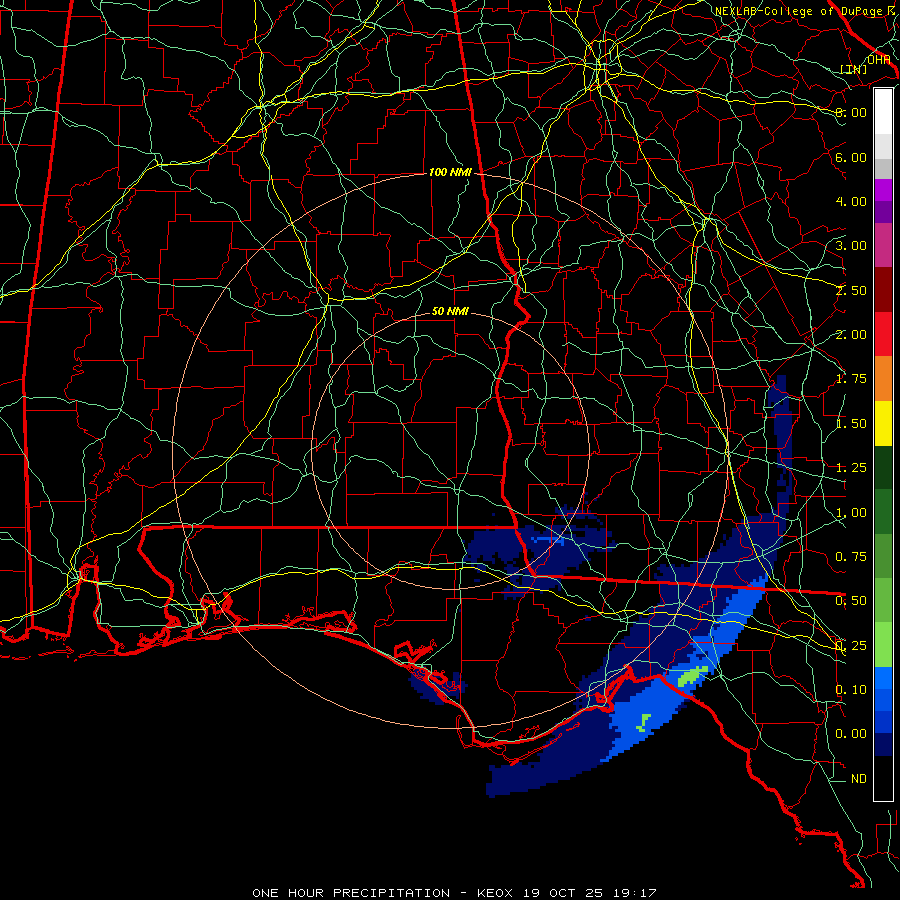The height and width of the screenshot is (900, 900).
Task: Pick the bright red legend swatch
Action: [x=883, y=334]
